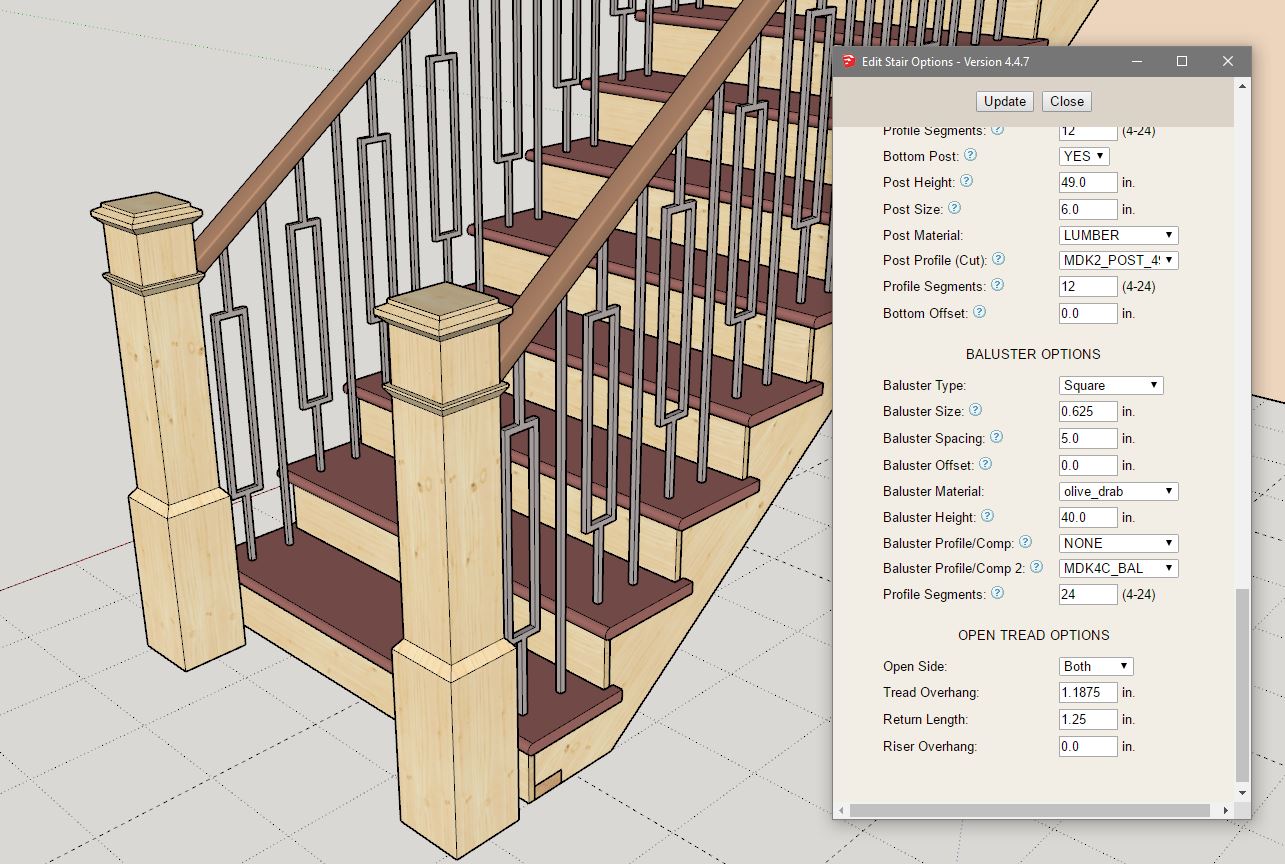1285x864 pixels.
Task: Open the Baluster Material olive_drab dropdown
Action: pos(1118,491)
